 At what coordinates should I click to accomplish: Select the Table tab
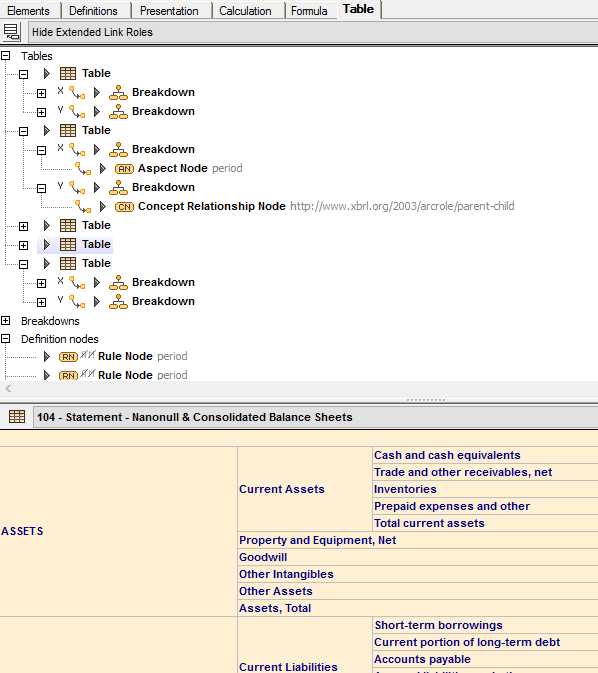point(358,9)
